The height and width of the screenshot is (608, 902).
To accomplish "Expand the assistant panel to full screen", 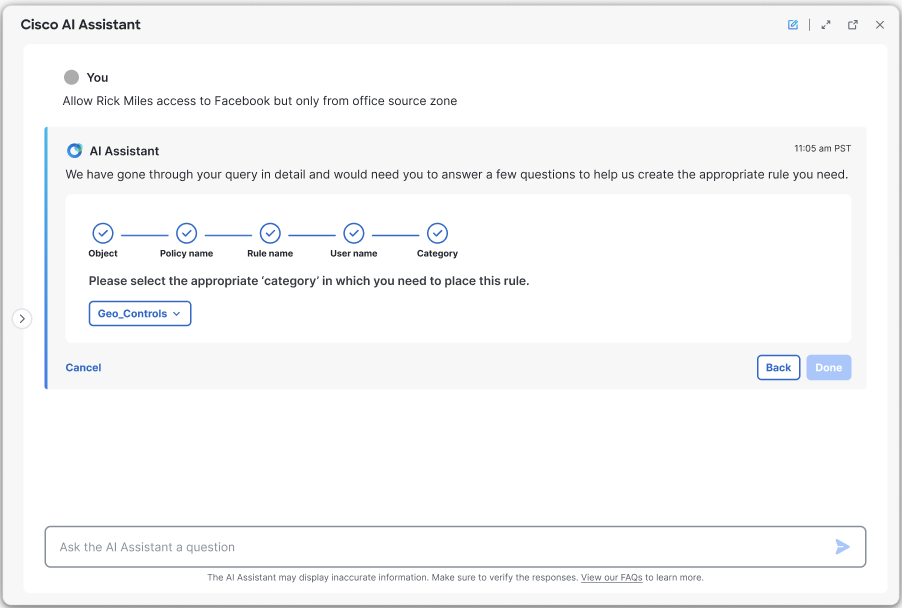I will tap(826, 25).
